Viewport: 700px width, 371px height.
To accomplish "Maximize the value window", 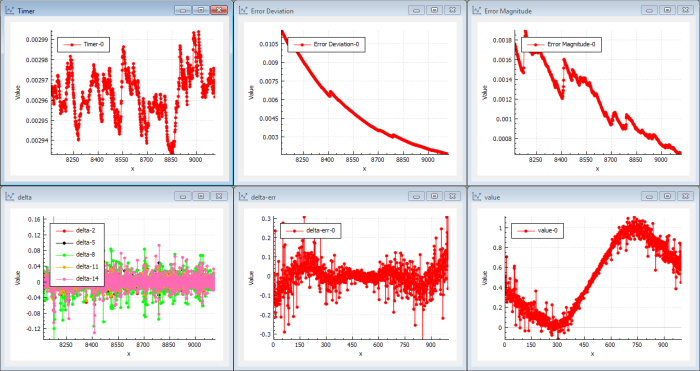I will [x=667, y=196].
